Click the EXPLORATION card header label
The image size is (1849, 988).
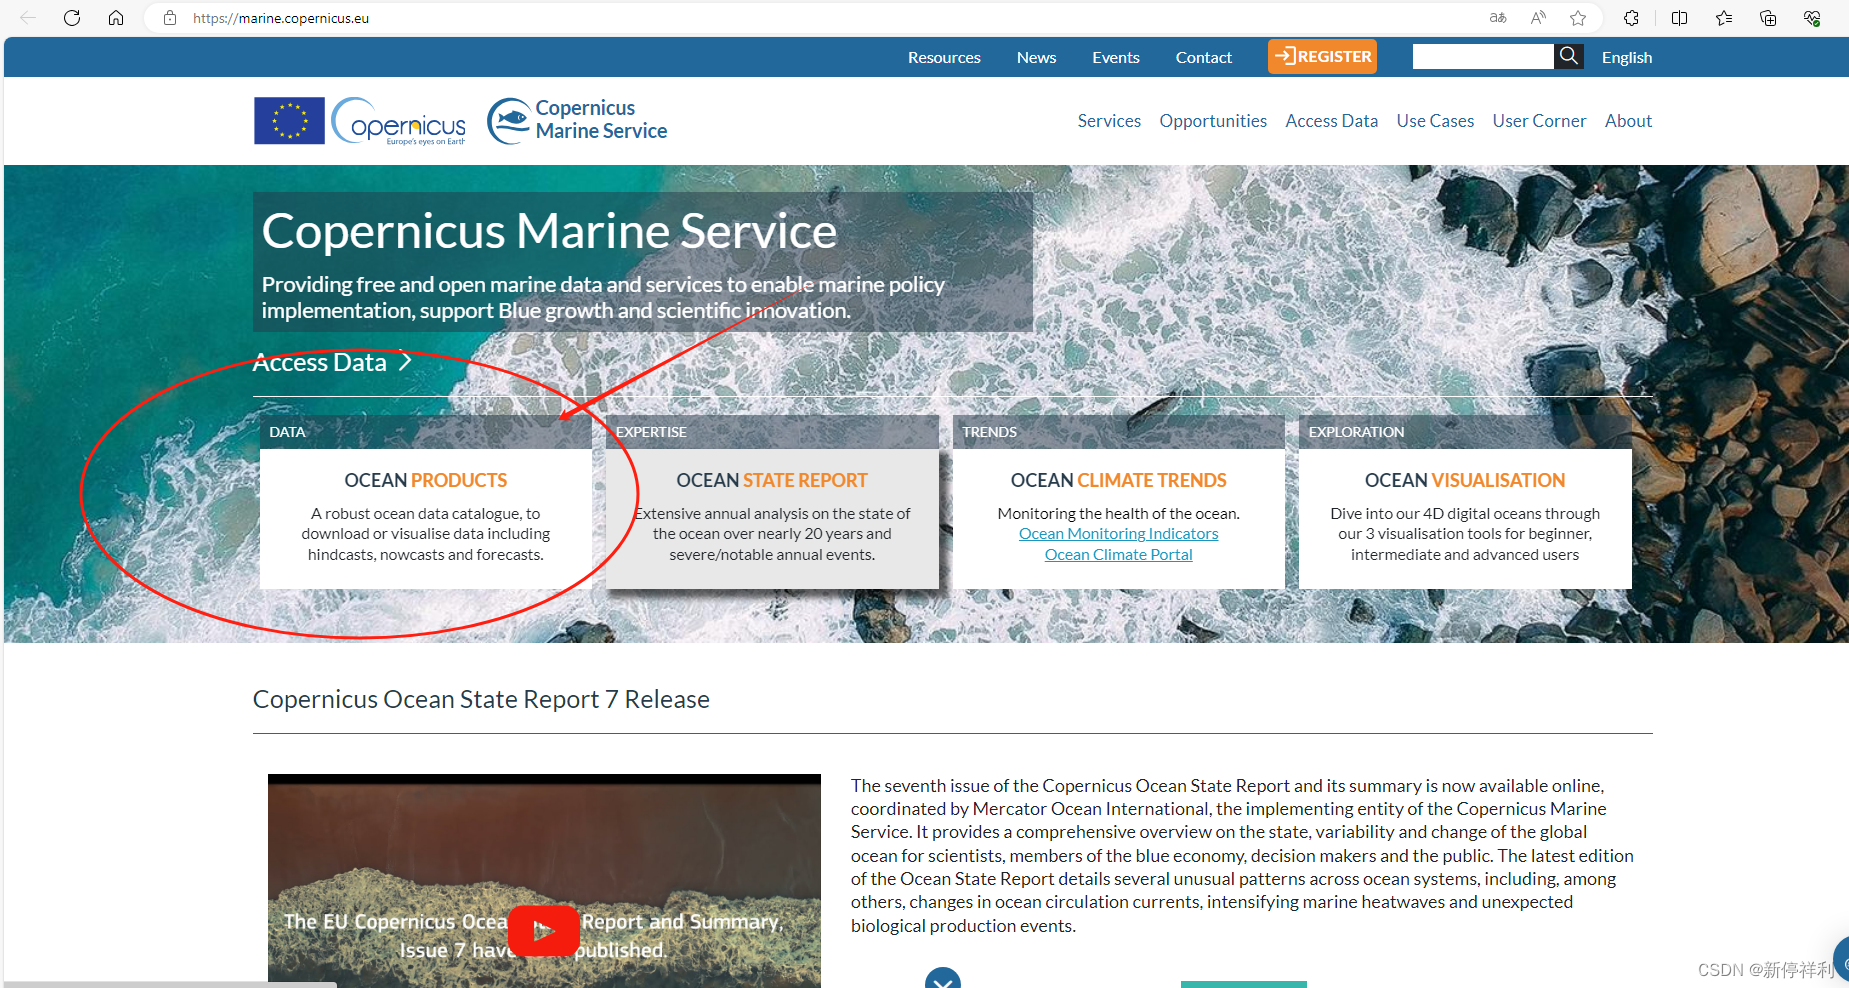[1356, 432]
